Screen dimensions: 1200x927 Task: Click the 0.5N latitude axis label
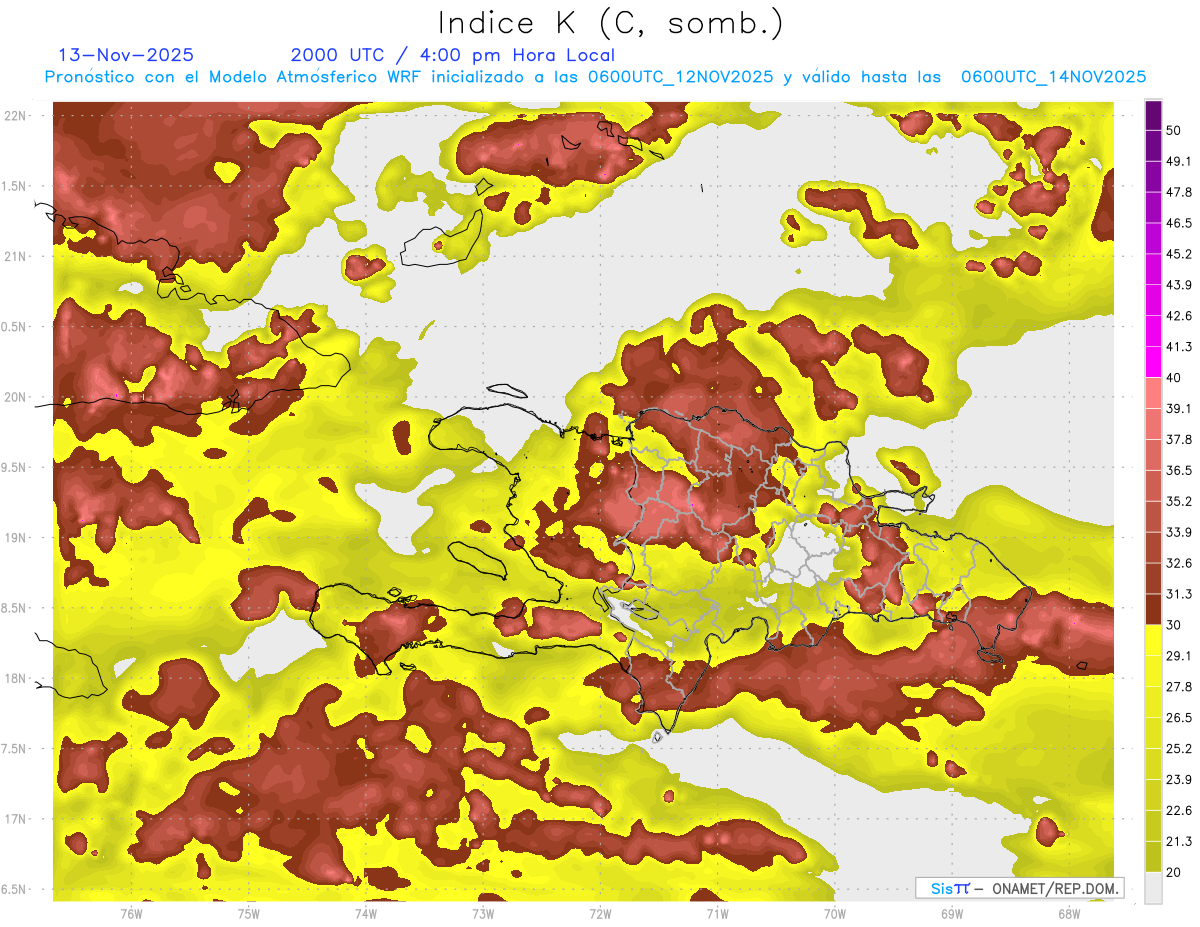pyautogui.click(x=14, y=327)
